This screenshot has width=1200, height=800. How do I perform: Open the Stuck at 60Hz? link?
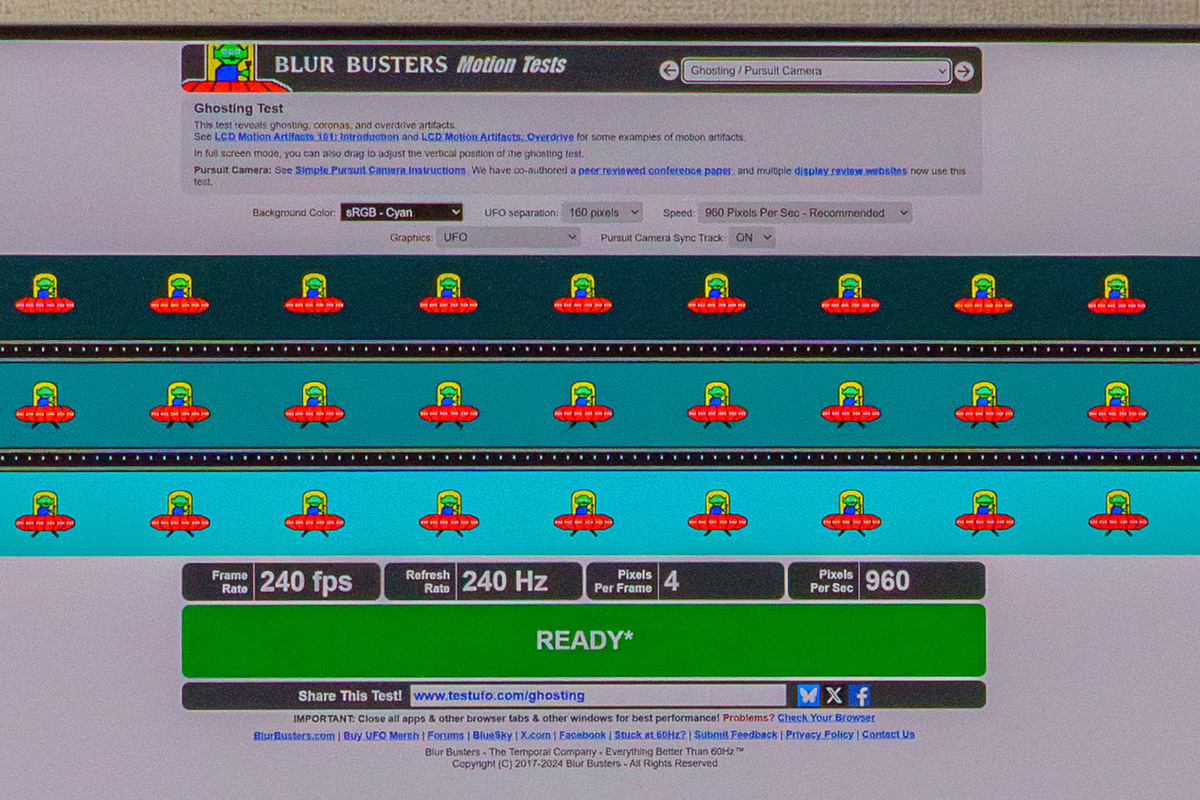point(650,735)
